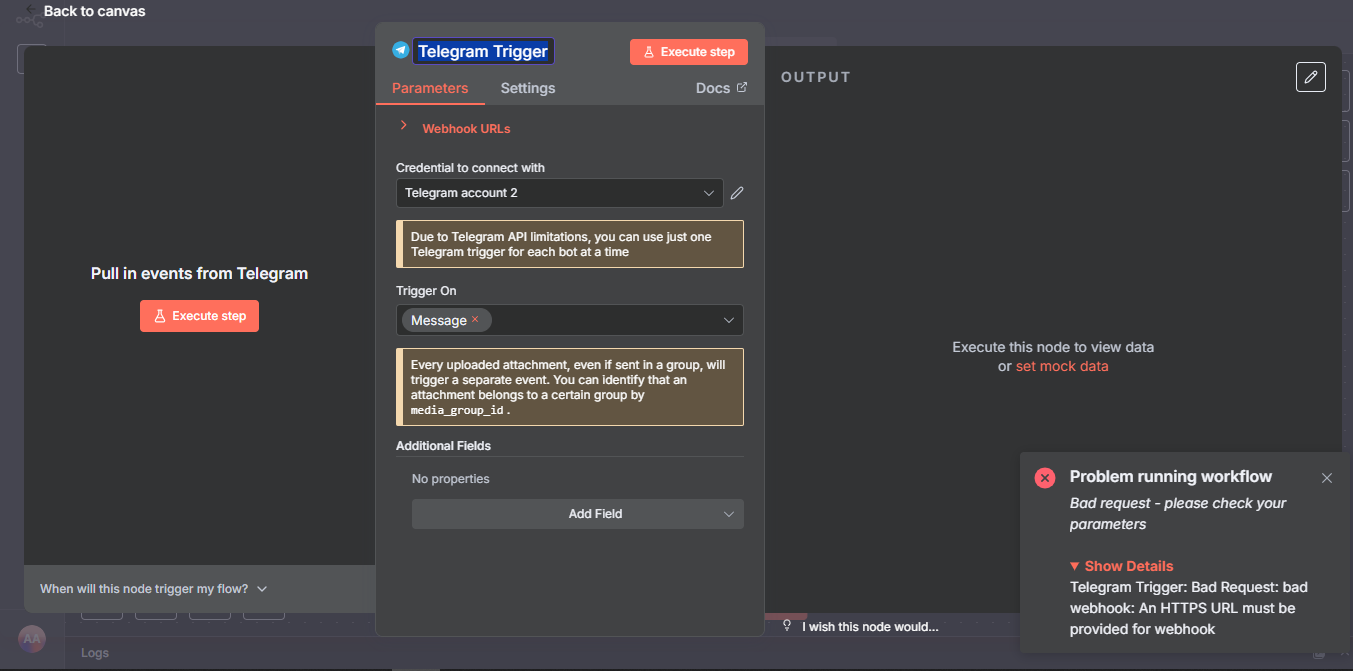1353x671 pixels.
Task: Switch to the Settings tab
Action: pyautogui.click(x=527, y=88)
